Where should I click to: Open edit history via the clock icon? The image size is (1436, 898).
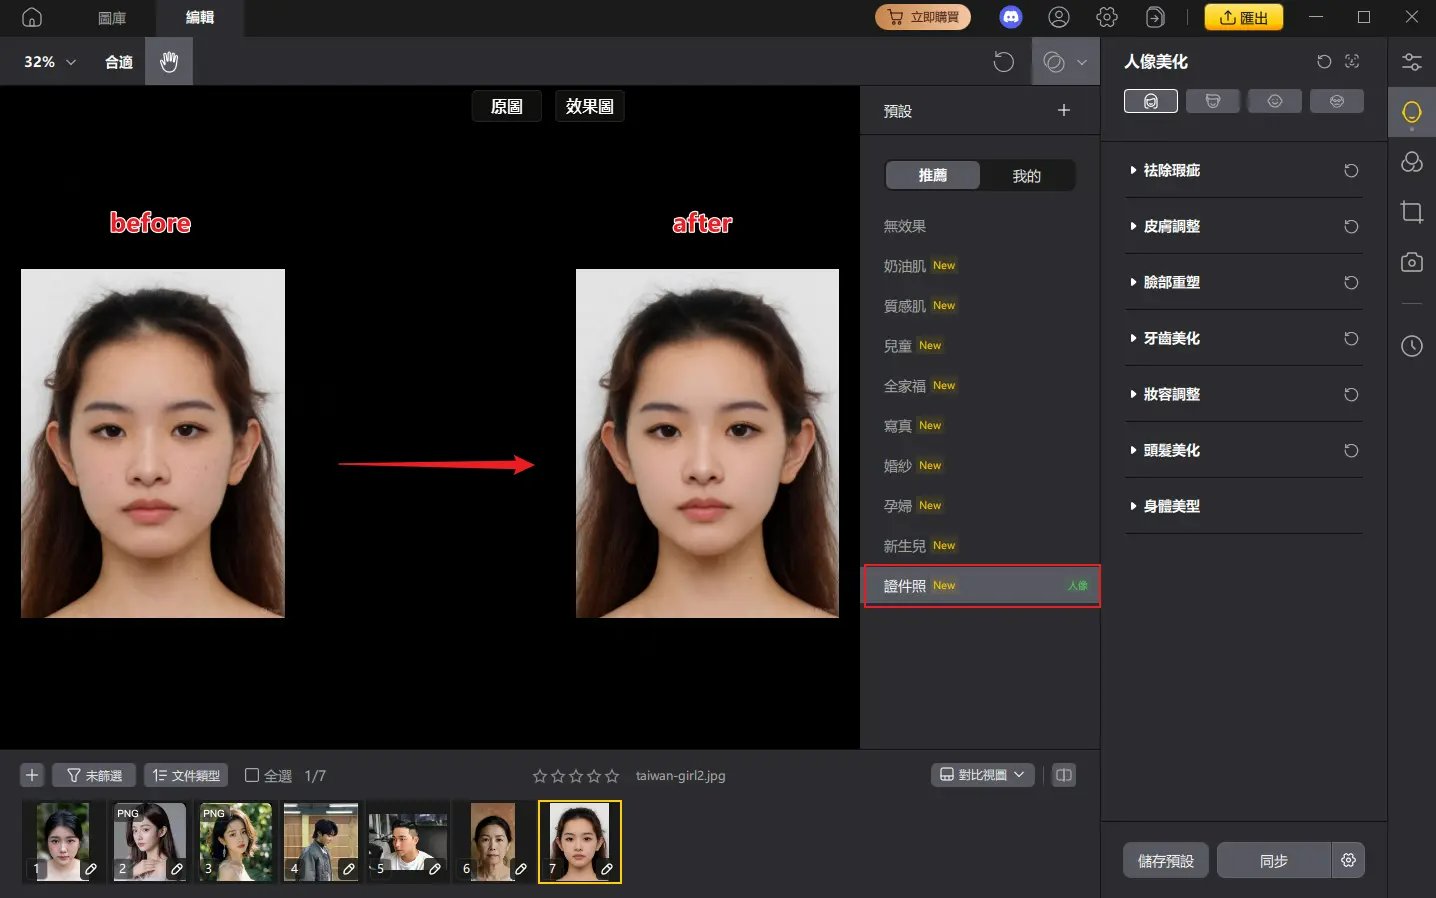tap(1412, 346)
